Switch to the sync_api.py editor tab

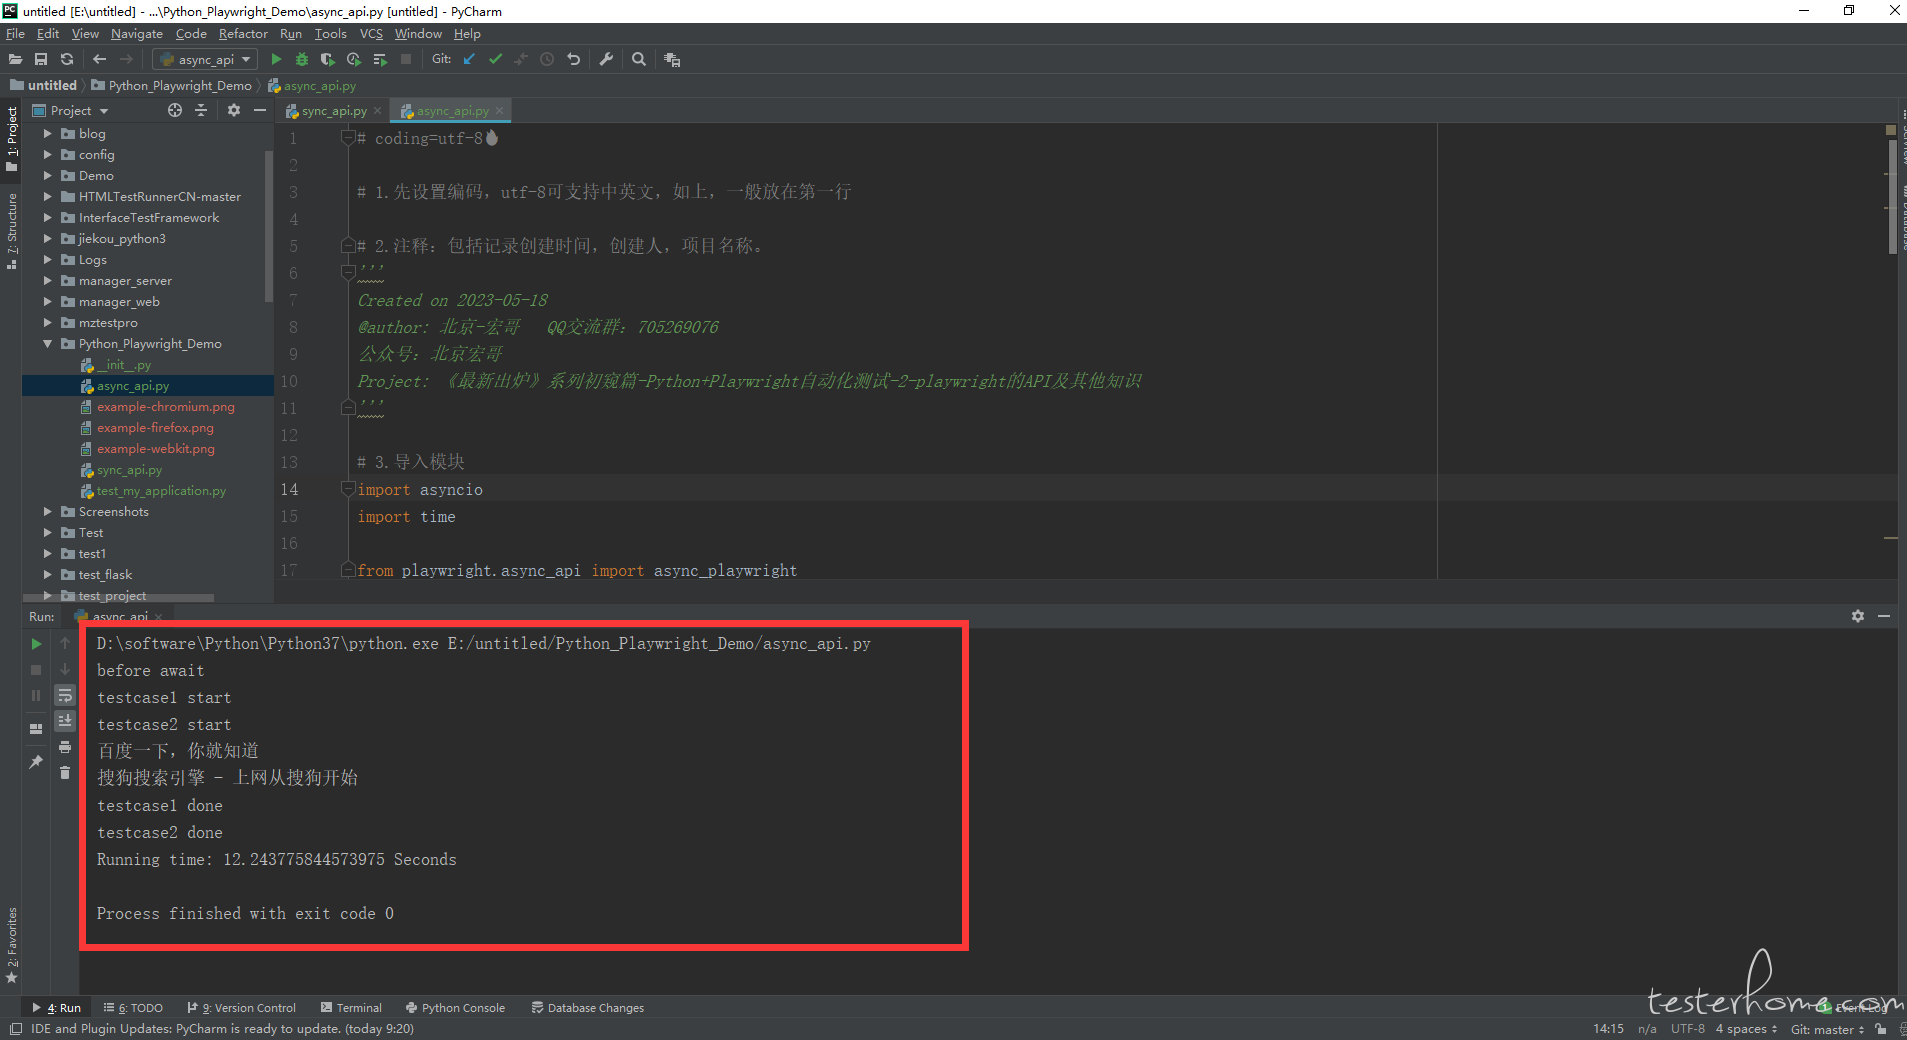pyautogui.click(x=334, y=111)
